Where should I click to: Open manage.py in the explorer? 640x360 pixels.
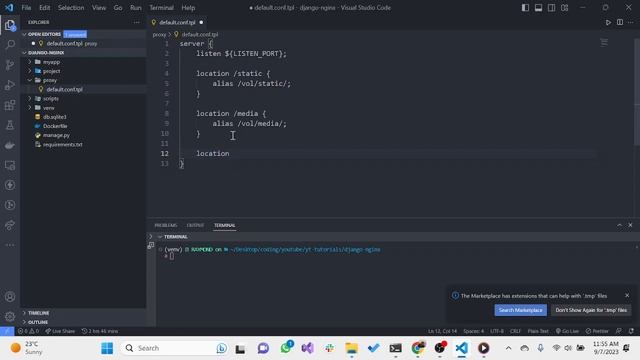tap(56, 135)
